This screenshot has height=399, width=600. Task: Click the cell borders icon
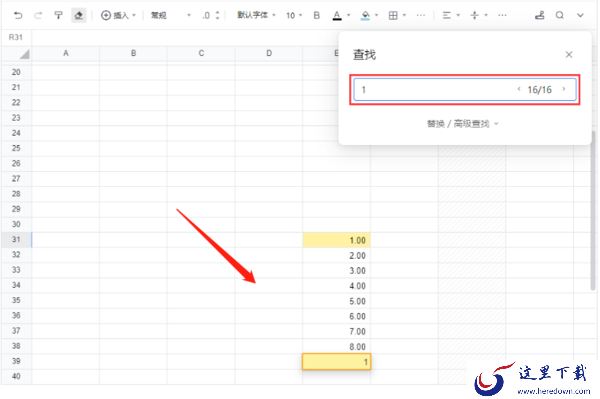point(393,15)
